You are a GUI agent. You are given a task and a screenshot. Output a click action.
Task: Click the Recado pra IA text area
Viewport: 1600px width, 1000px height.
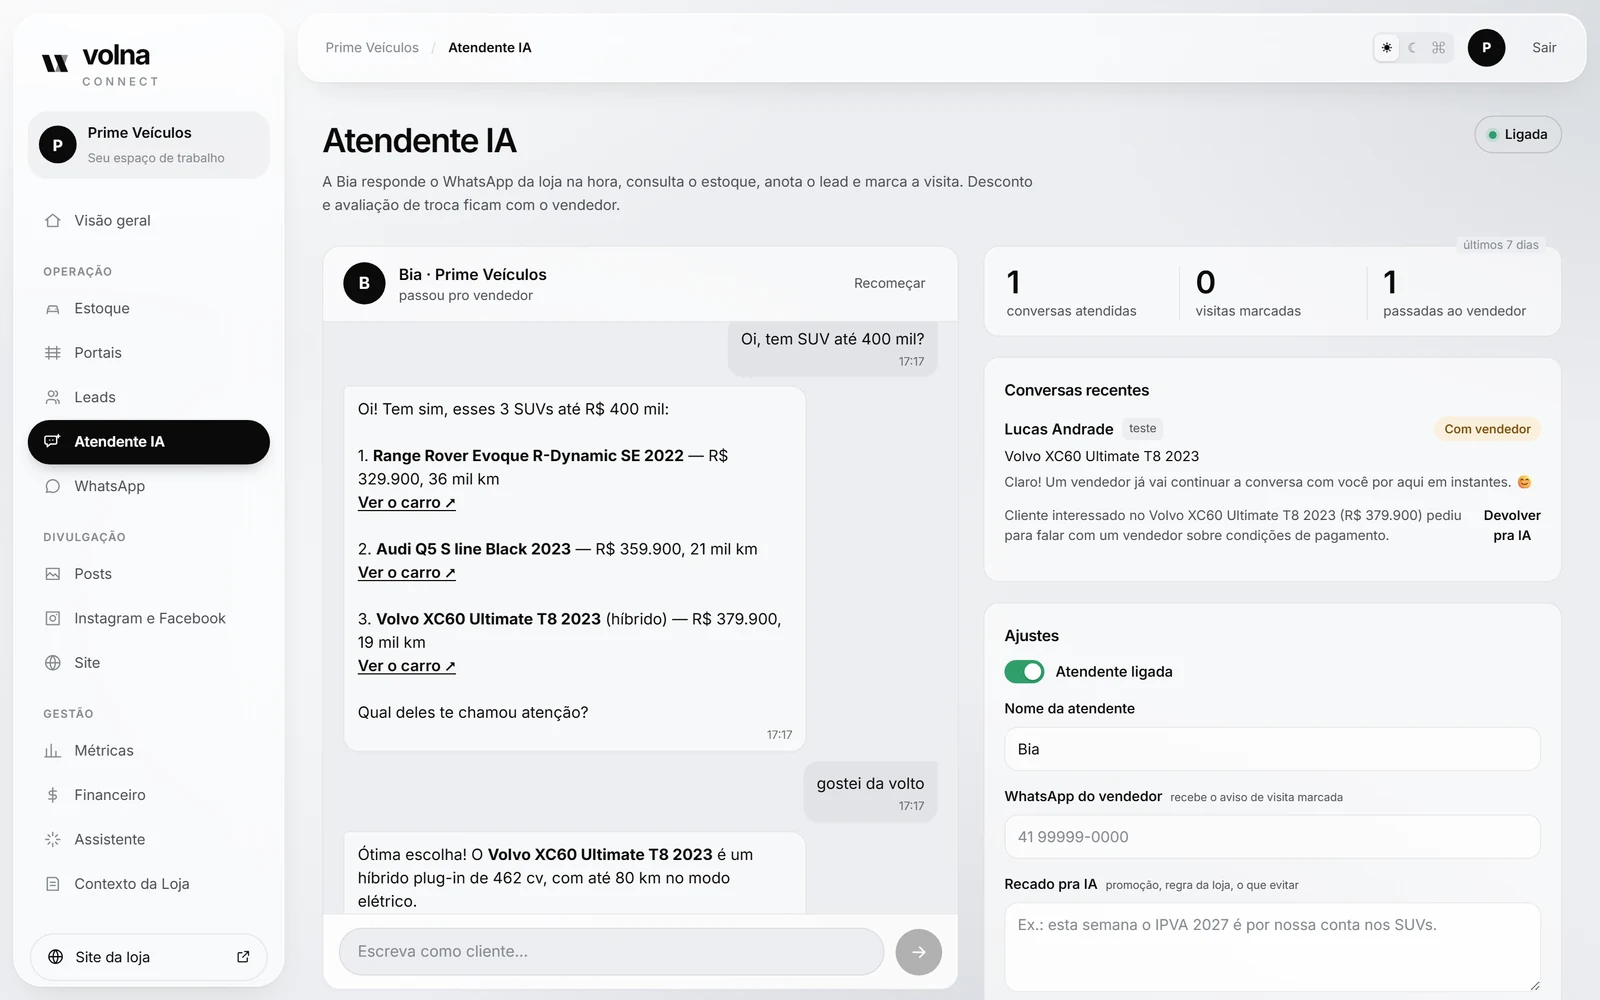(x=1272, y=947)
